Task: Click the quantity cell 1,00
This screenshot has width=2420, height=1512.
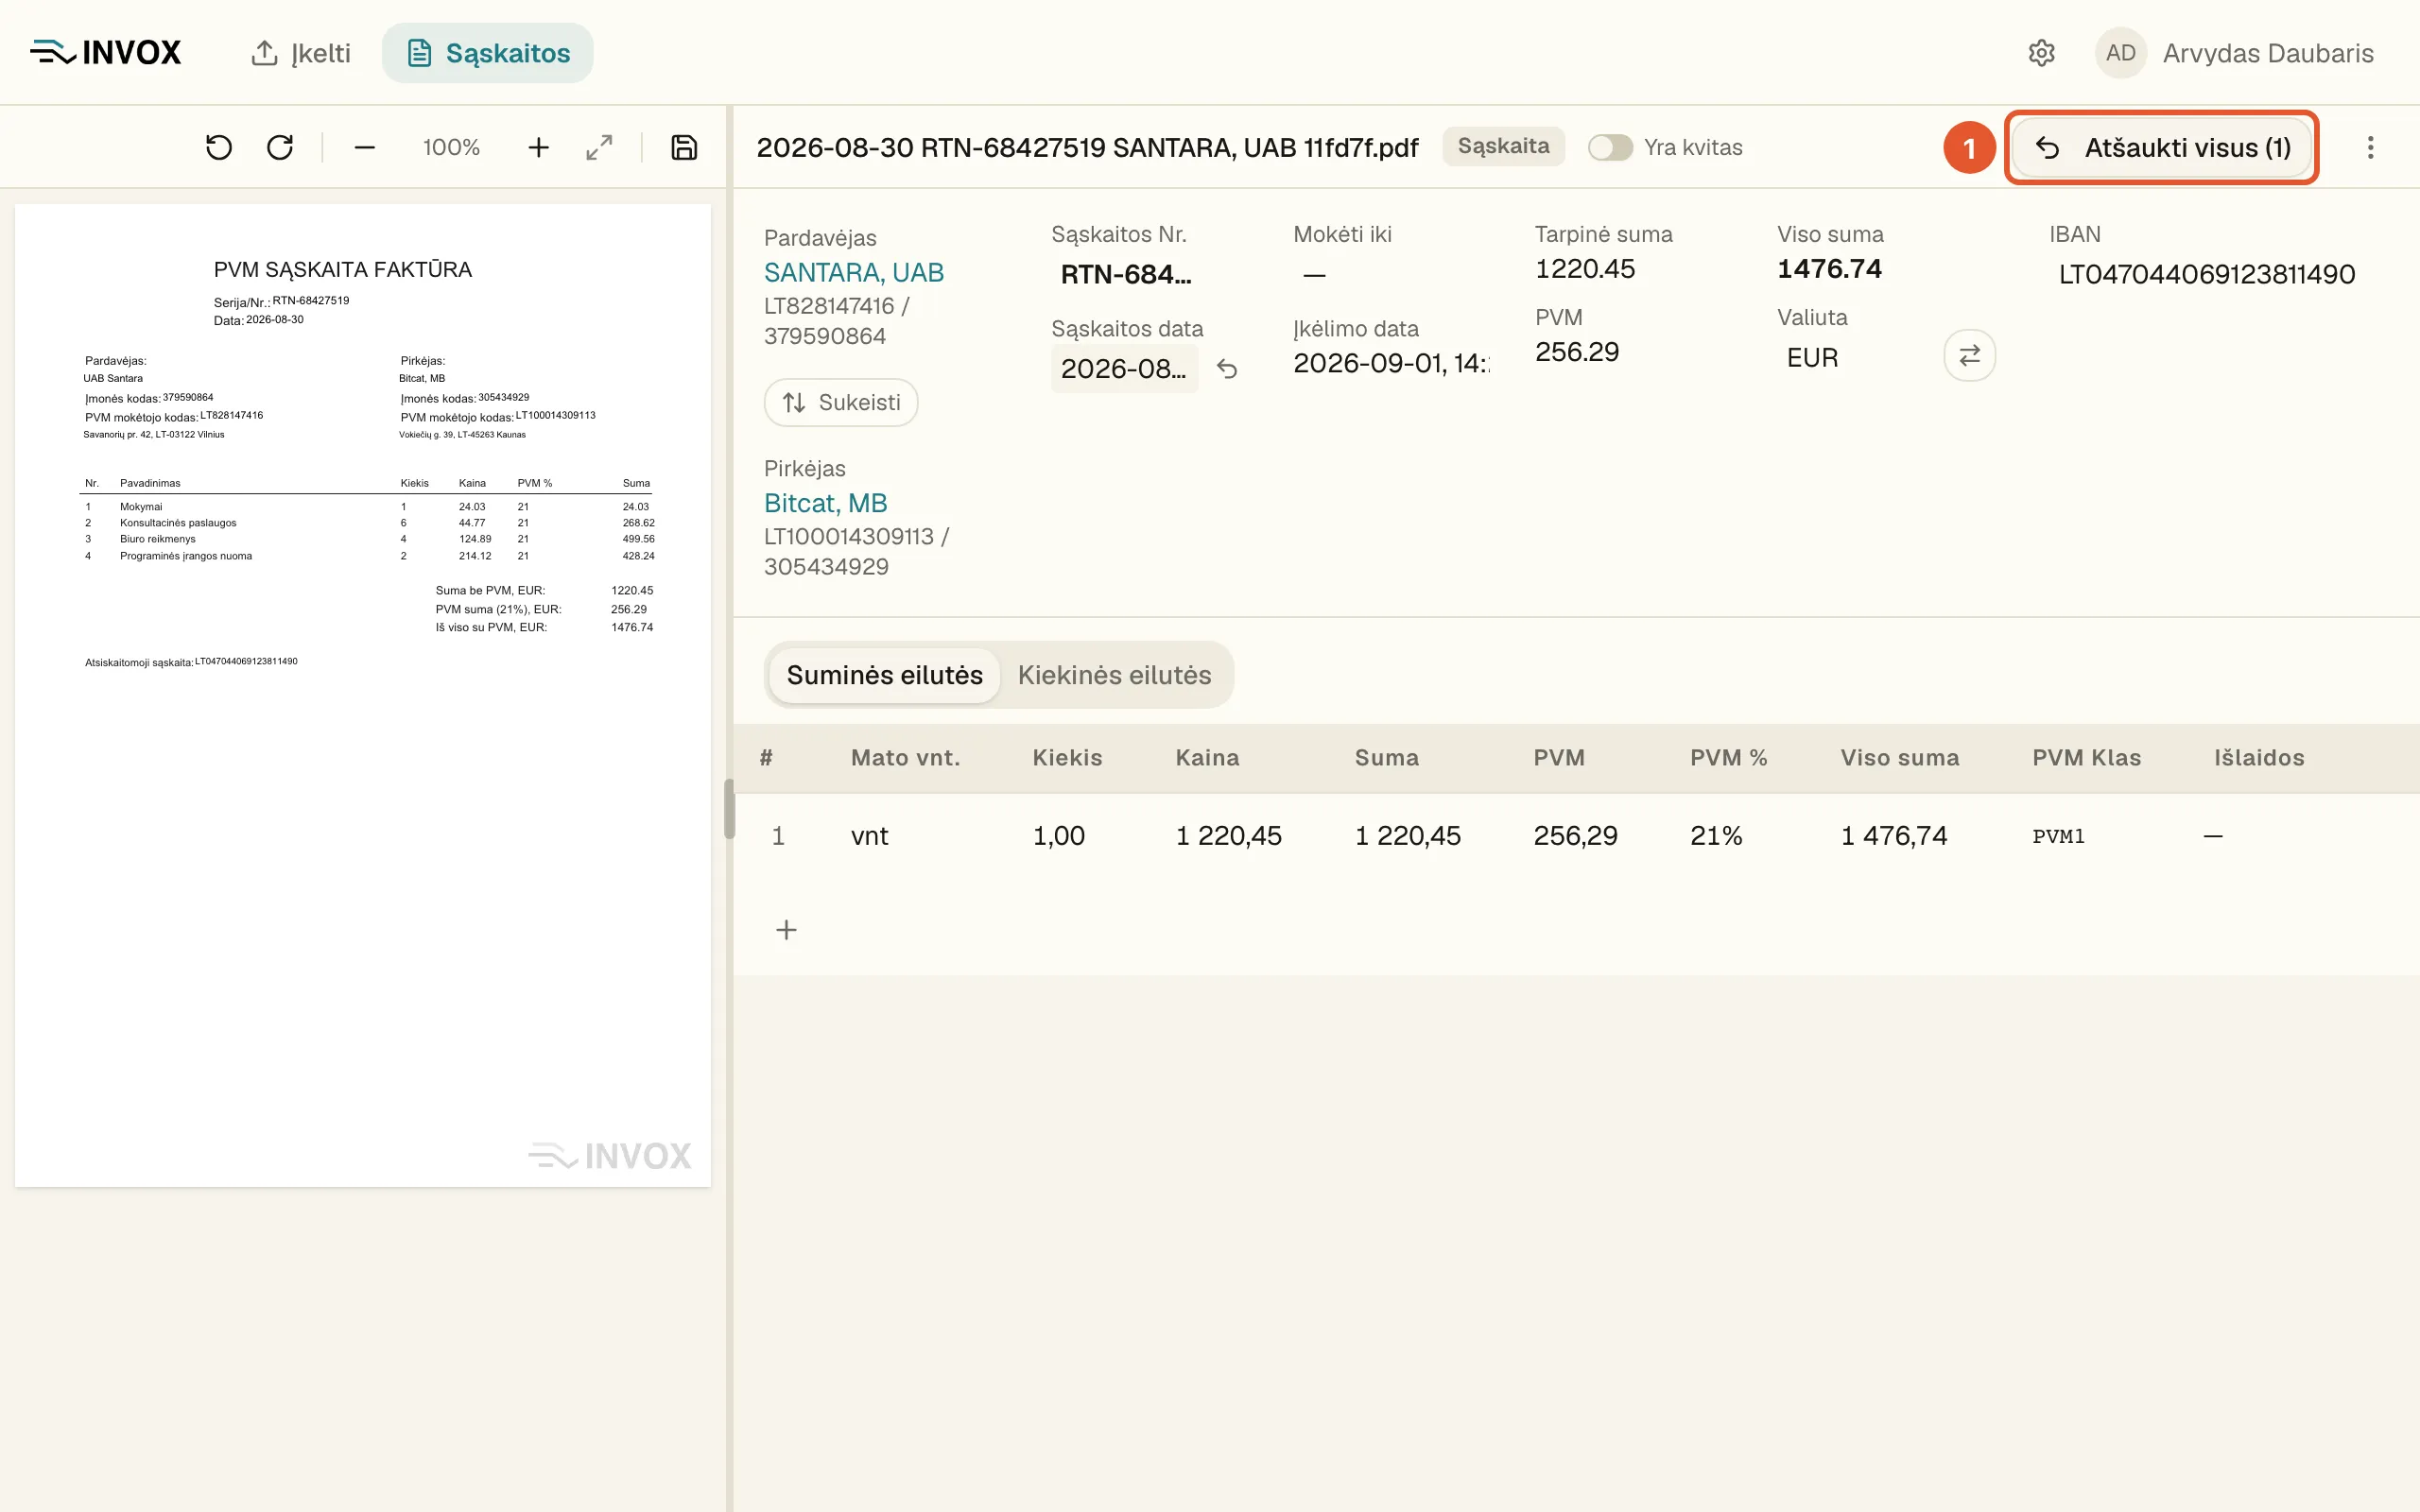Action: coord(1059,836)
